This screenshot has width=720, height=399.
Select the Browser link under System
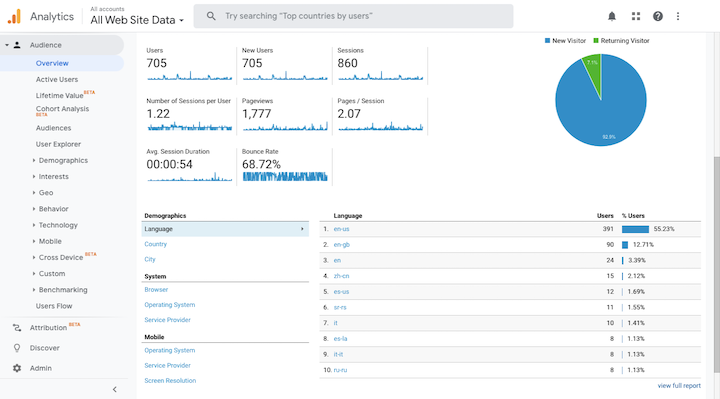coord(156,290)
